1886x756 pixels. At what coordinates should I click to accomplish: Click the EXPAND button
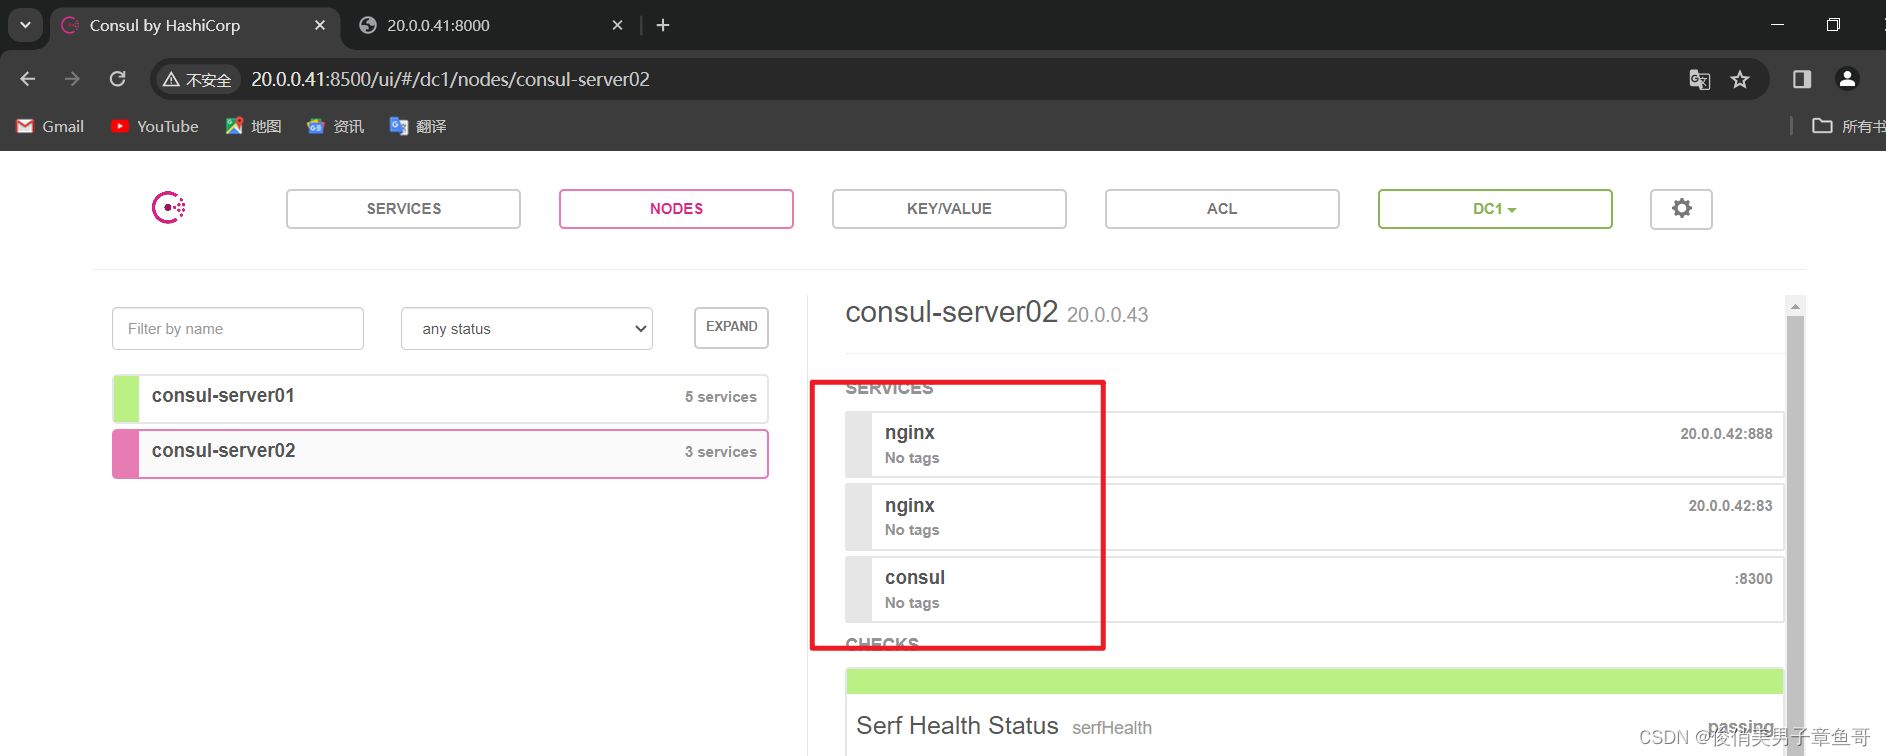[x=731, y=327]
